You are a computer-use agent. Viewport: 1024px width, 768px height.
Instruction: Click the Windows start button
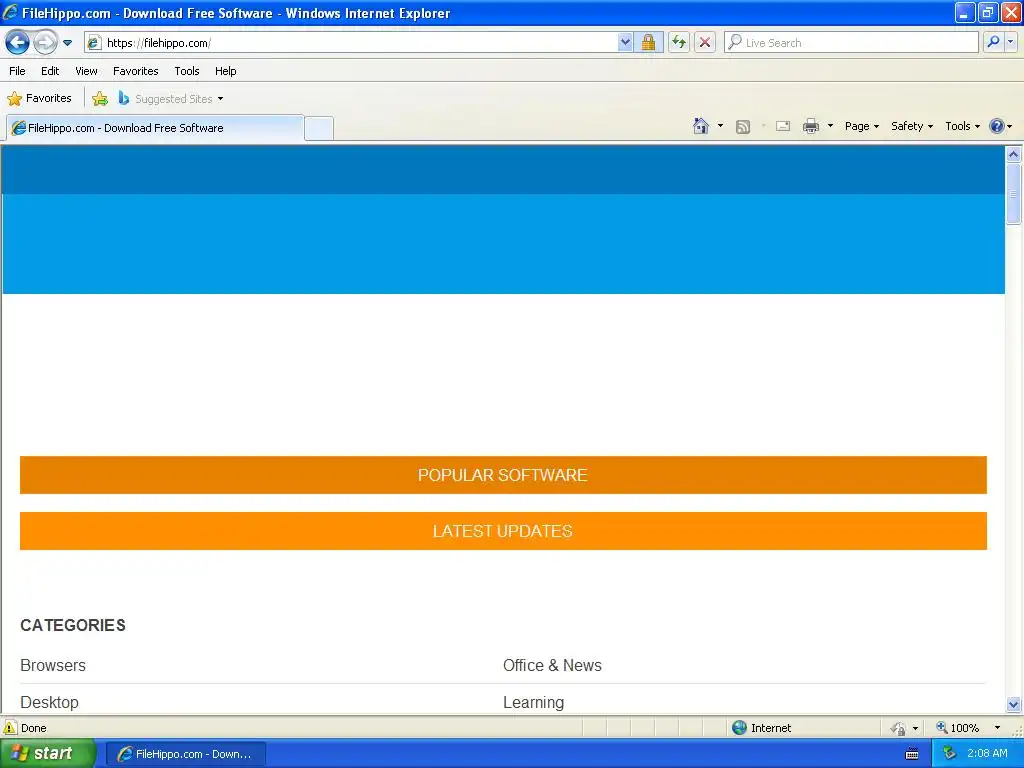pos(48,754)
